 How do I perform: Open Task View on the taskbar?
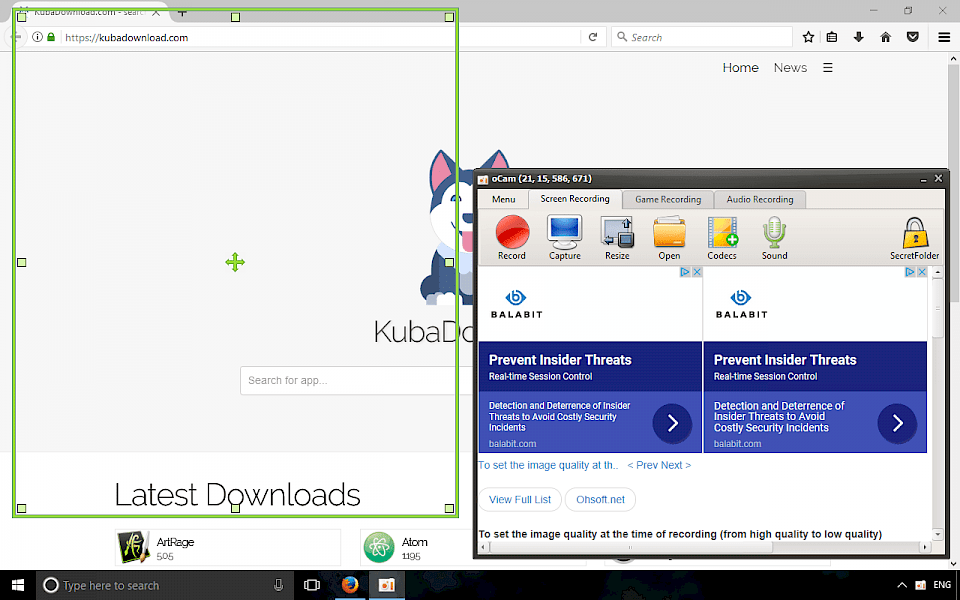point(312,585)
